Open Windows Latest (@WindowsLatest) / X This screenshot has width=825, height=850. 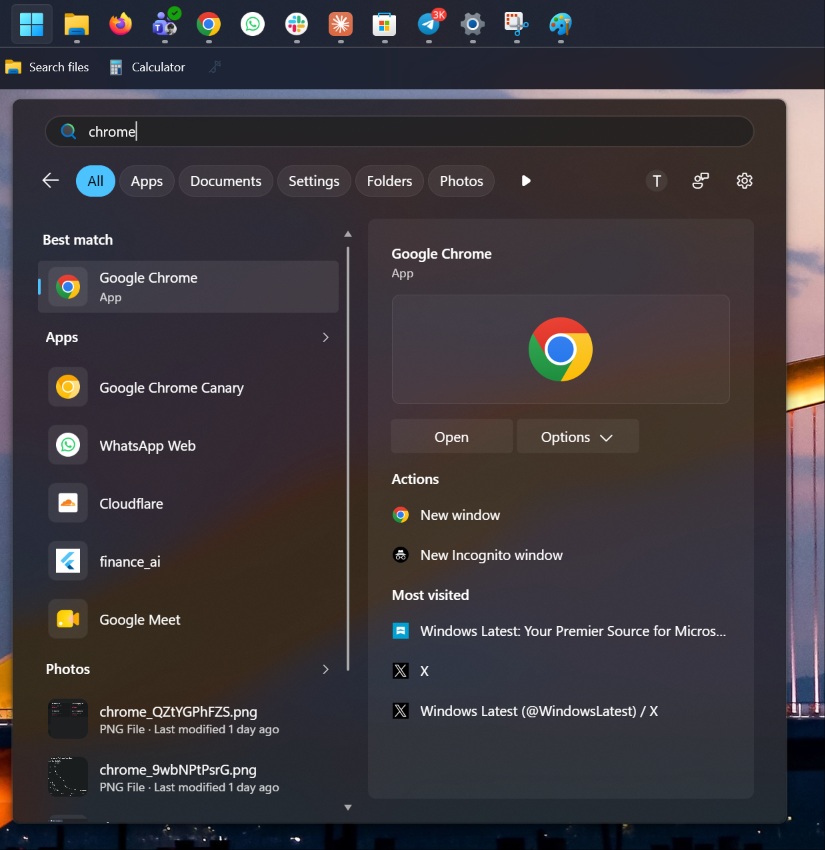pos(525,711)
